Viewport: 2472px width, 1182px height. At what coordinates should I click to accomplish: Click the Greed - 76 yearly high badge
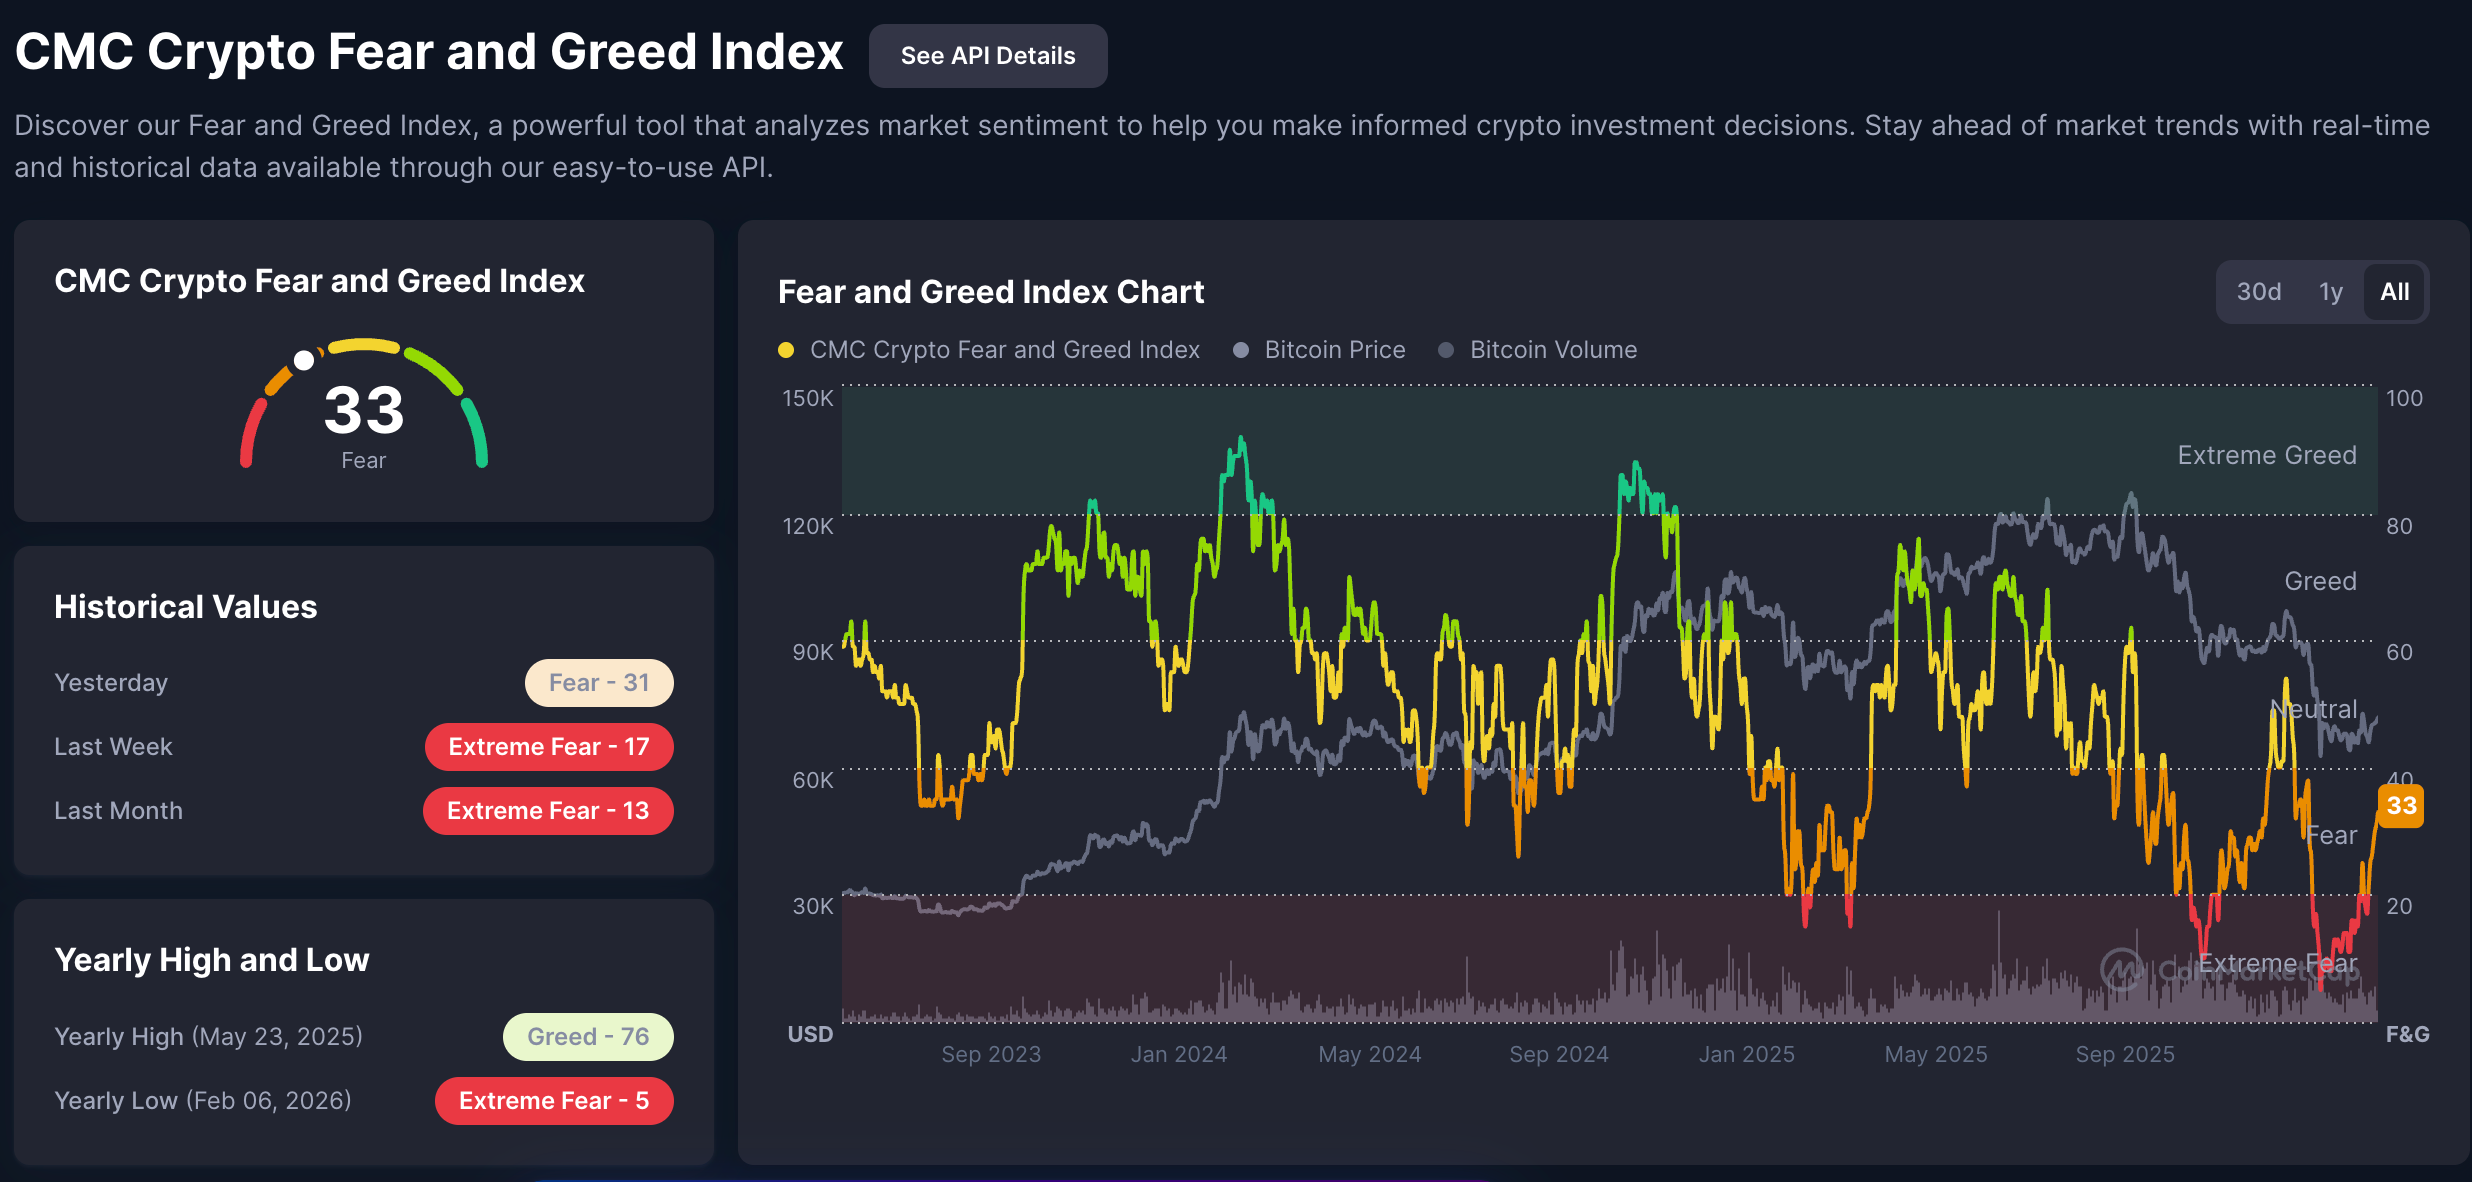[x=587, y=1037]
